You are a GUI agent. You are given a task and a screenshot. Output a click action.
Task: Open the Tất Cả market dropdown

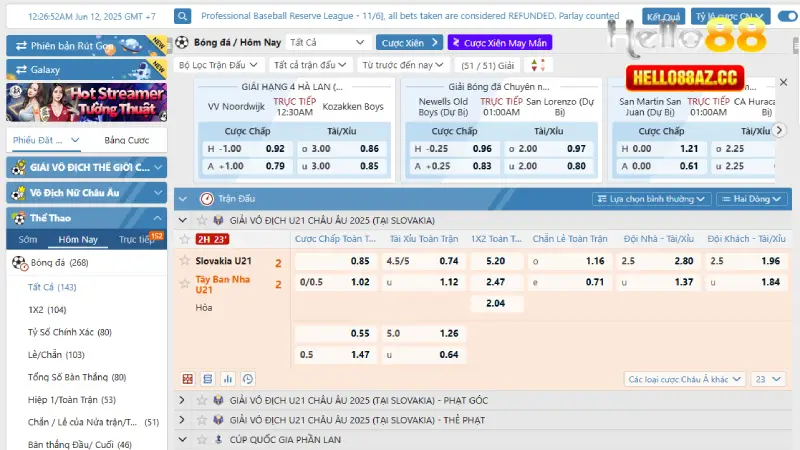(326, 43)
